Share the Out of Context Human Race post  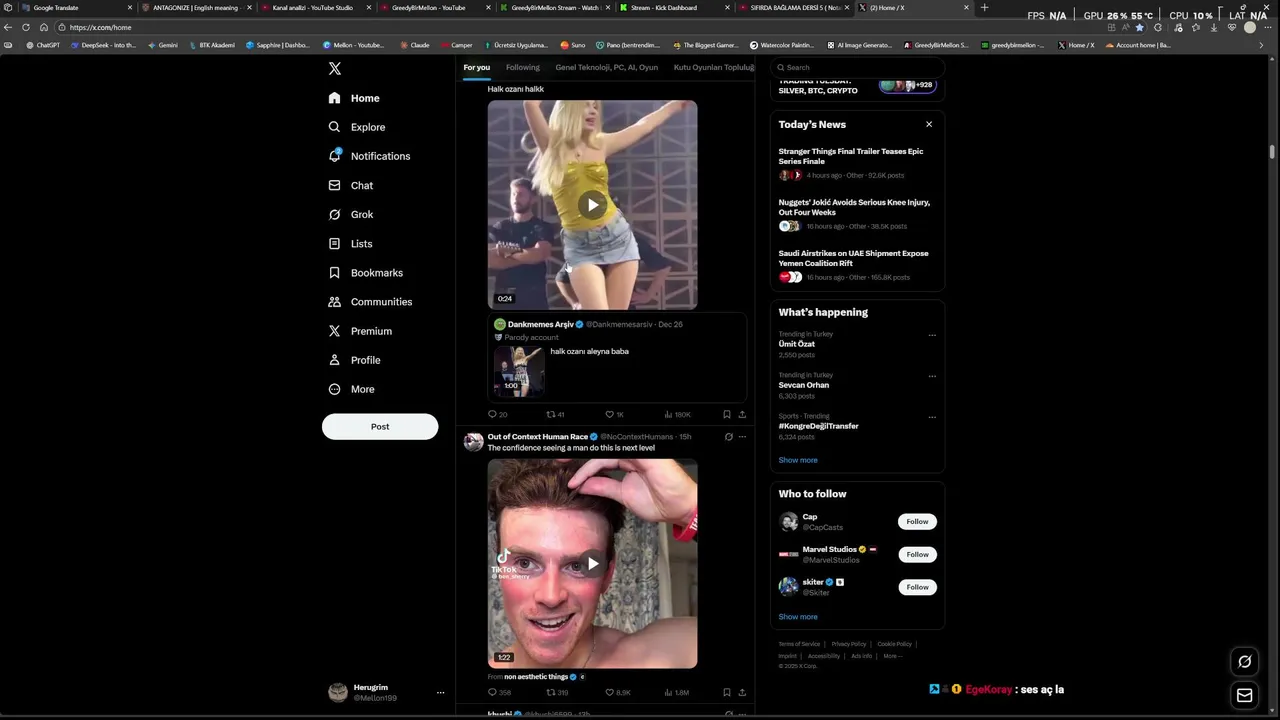(742, 692)
